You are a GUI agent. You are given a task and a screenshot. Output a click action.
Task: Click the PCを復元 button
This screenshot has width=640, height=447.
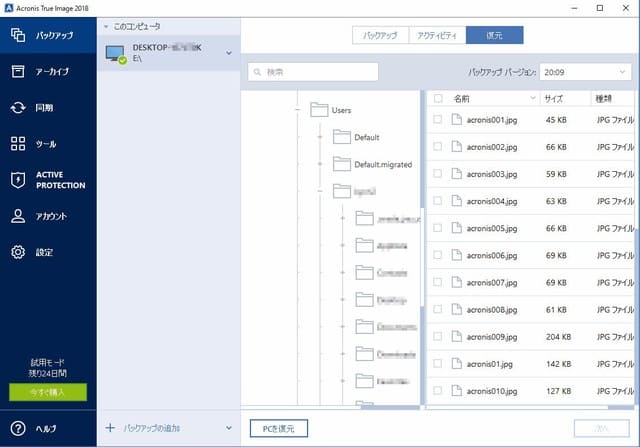279,428
